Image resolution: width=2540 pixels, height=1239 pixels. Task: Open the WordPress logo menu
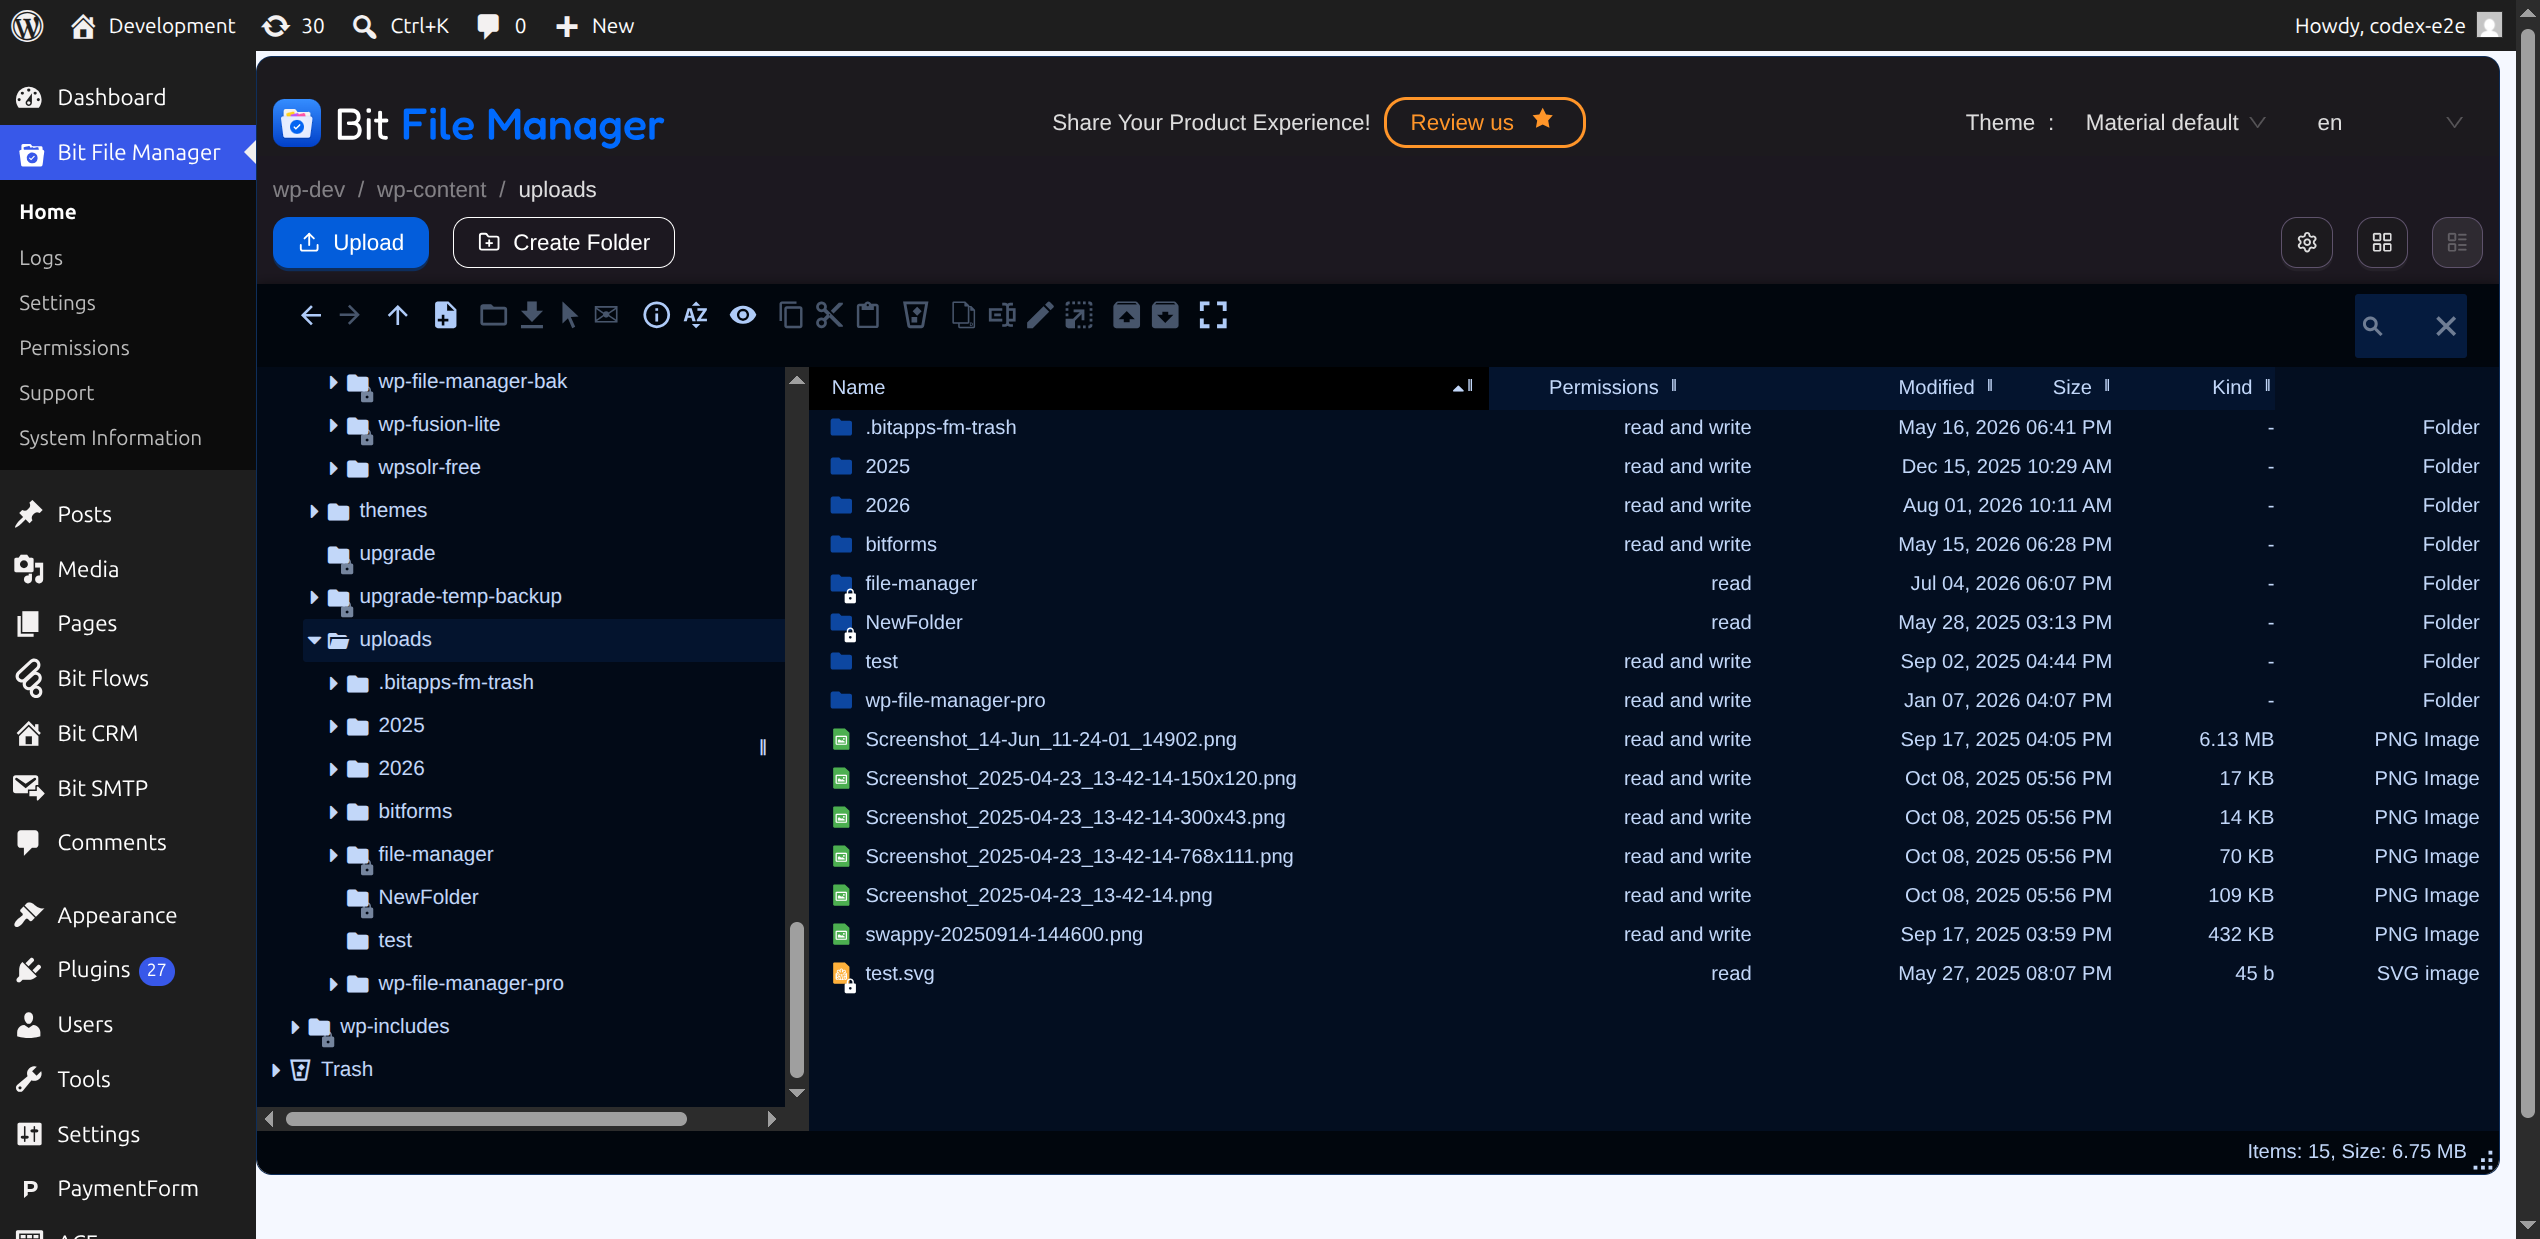[x=27, y=26]
